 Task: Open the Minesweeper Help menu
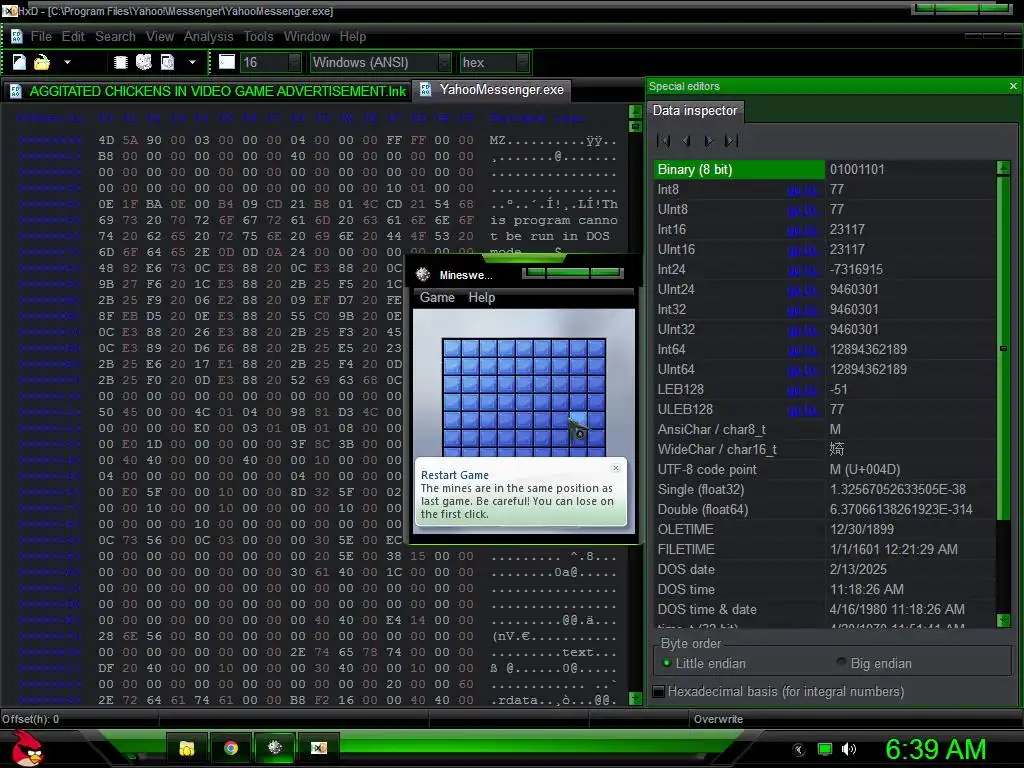[x=482, y=298]
